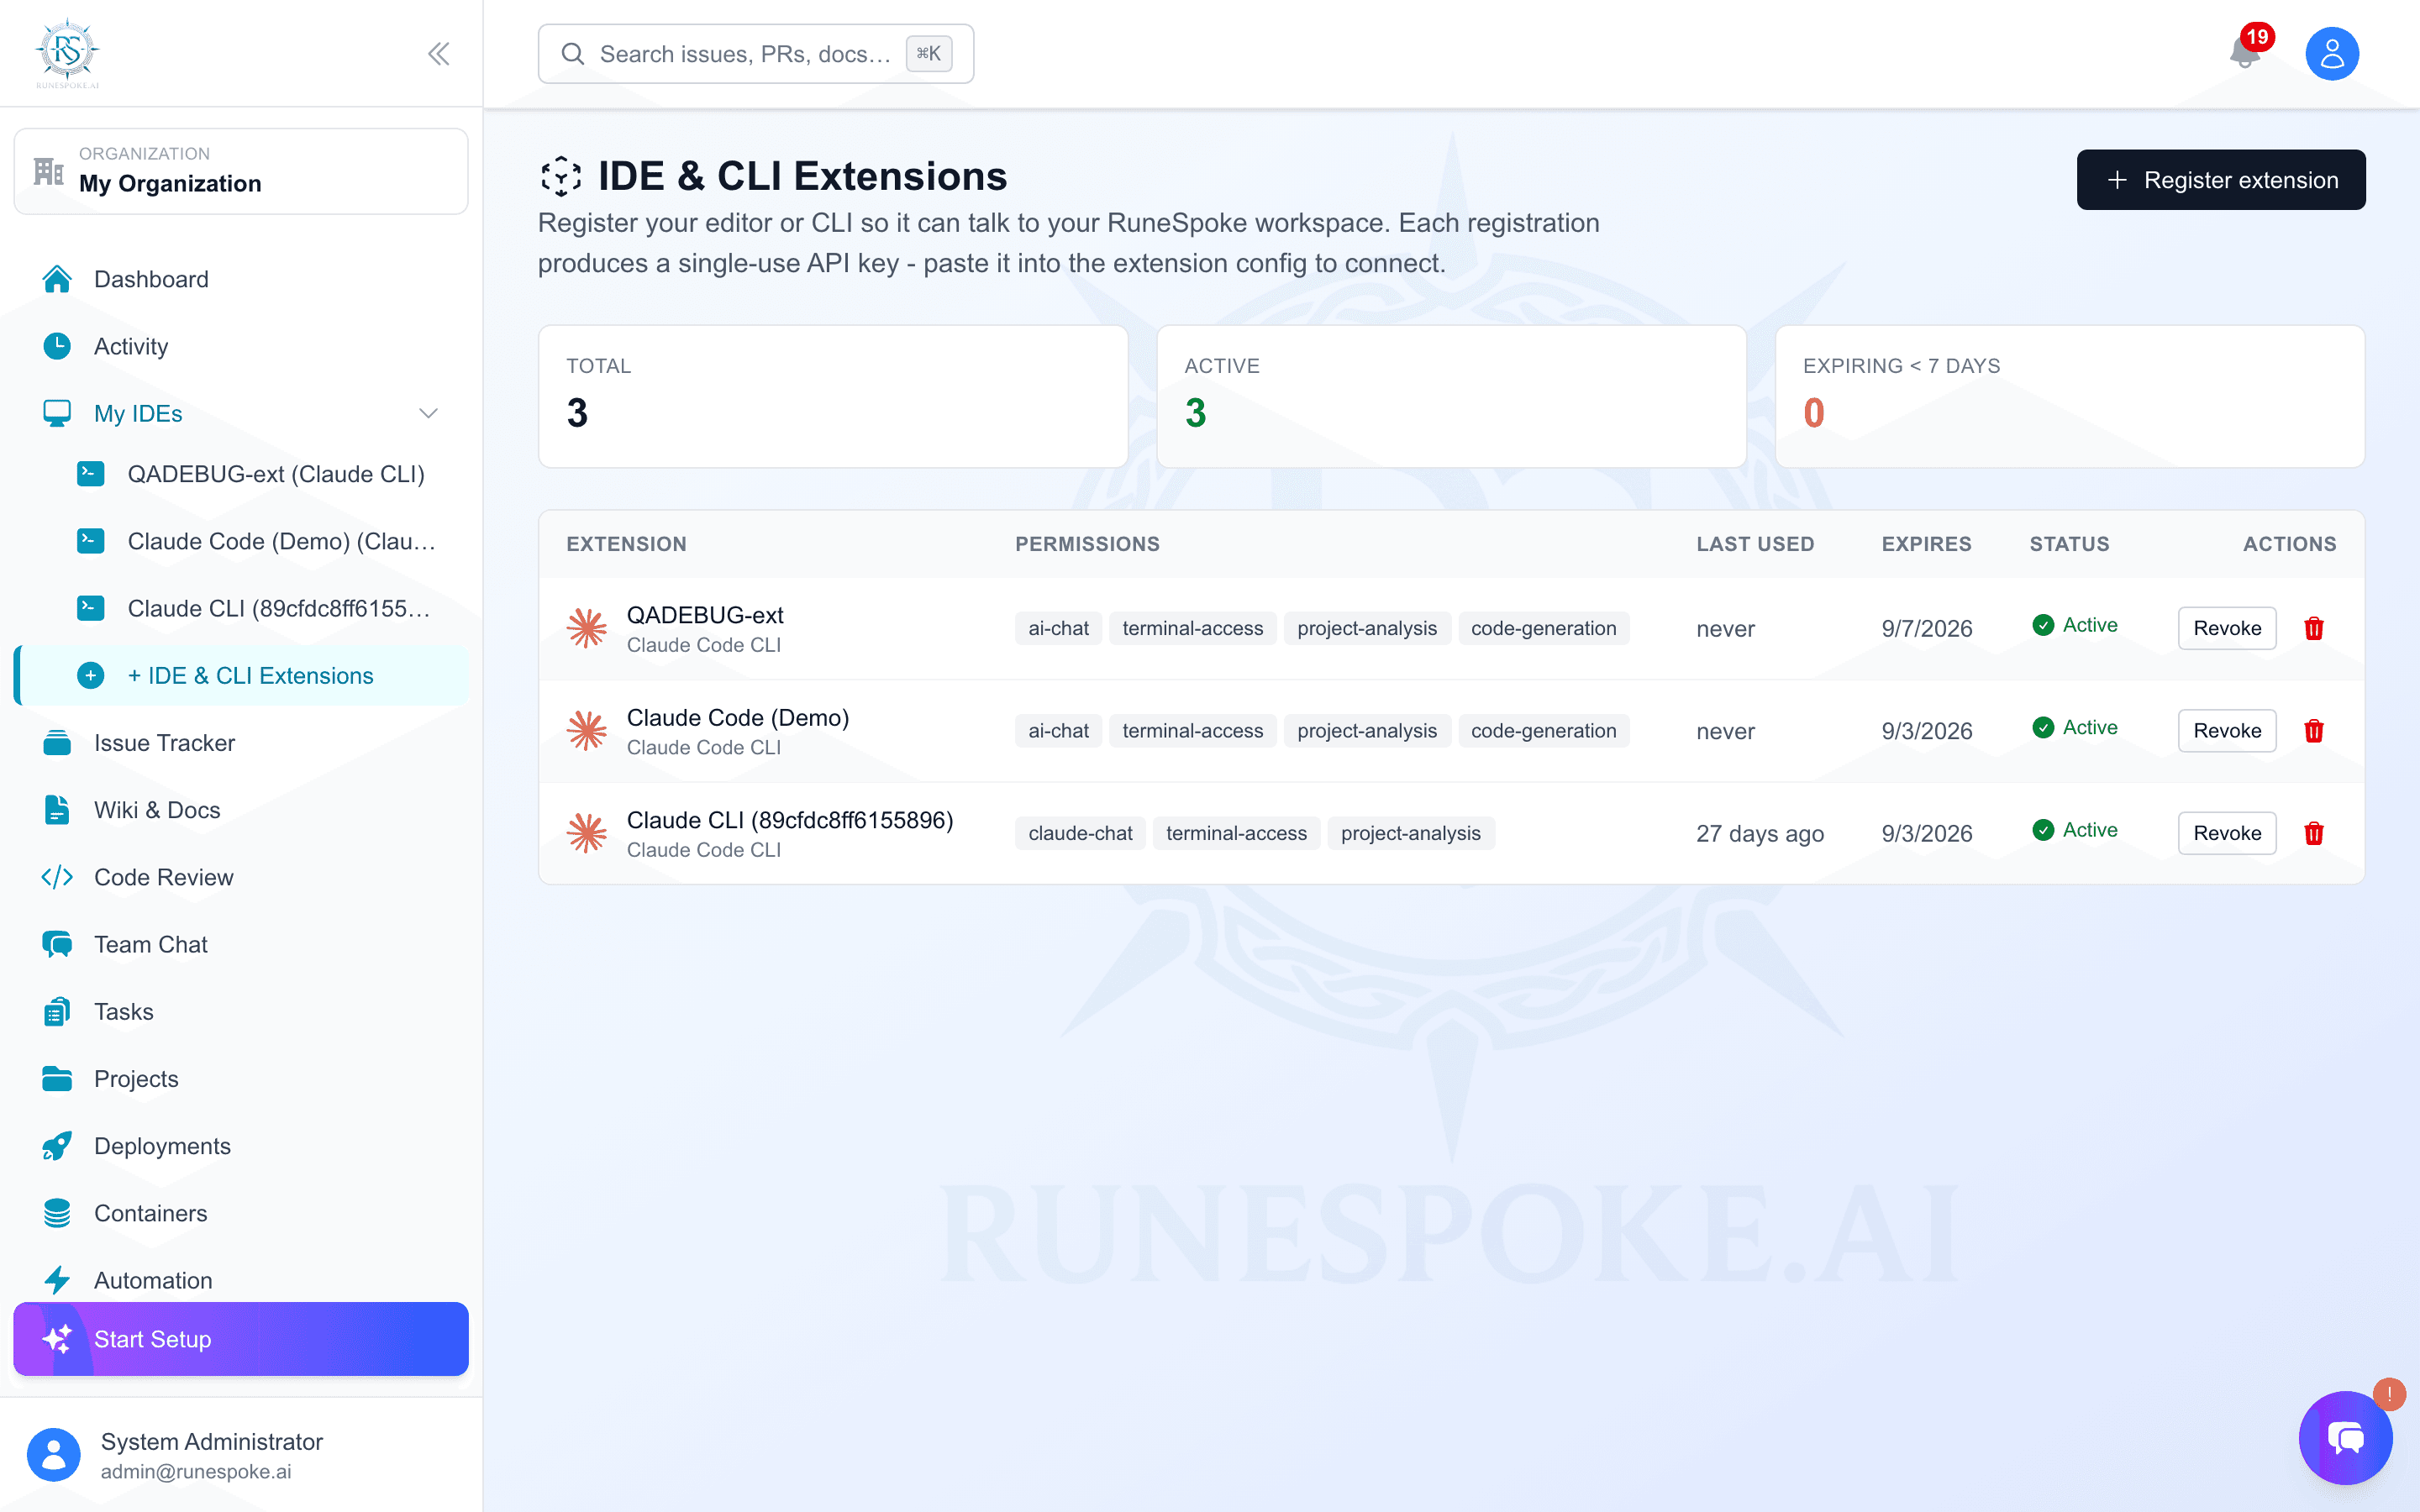Click the Code Review brackets icon

click(57, 877)
